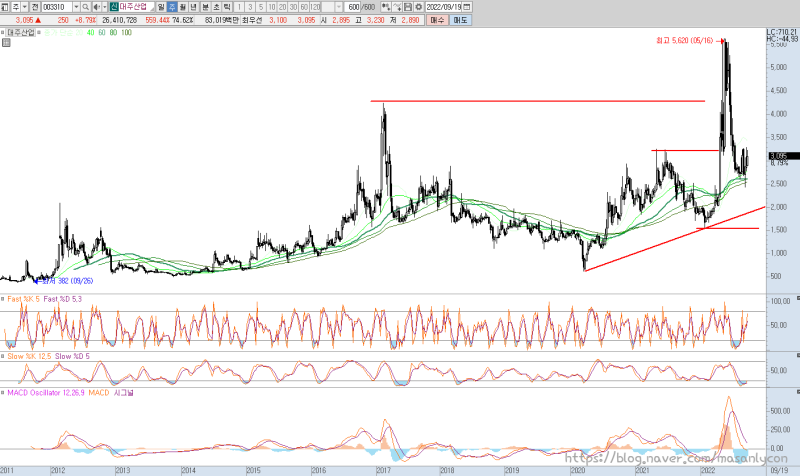Switch to yearly chart with 년 button
The width and height of the screenshot is (800, 476).
pyautogui.click(x=193, y=7)
